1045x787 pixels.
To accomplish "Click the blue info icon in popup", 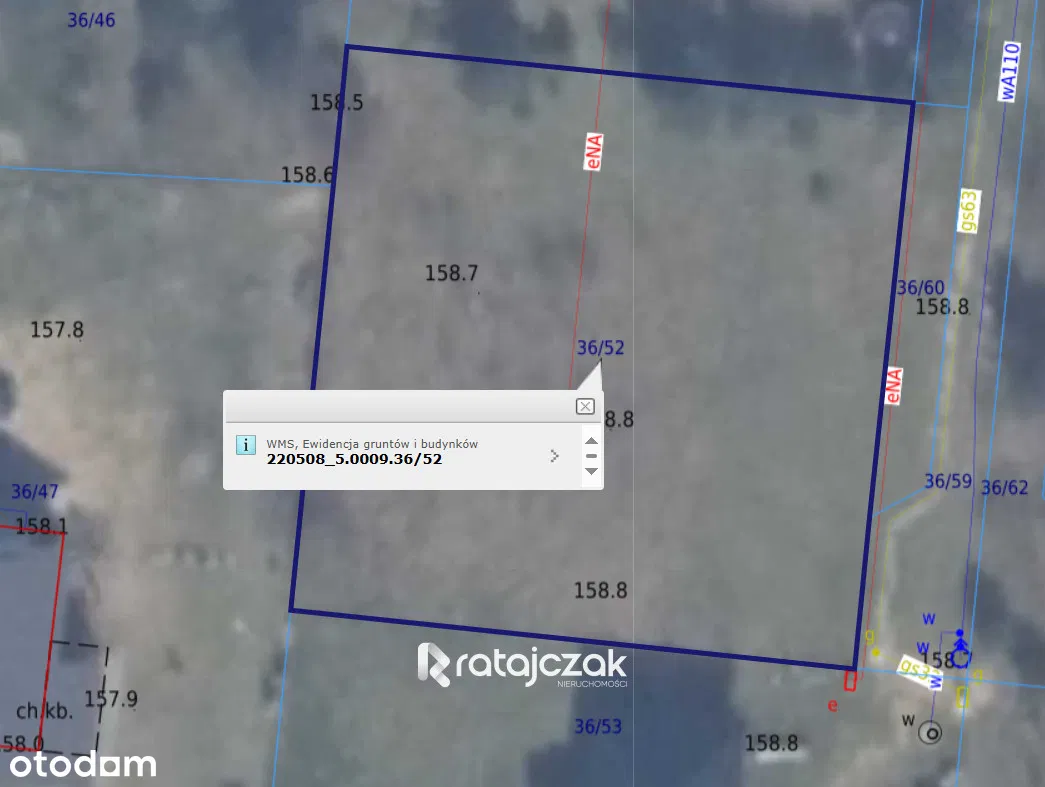I will click(x=245, y=445).
